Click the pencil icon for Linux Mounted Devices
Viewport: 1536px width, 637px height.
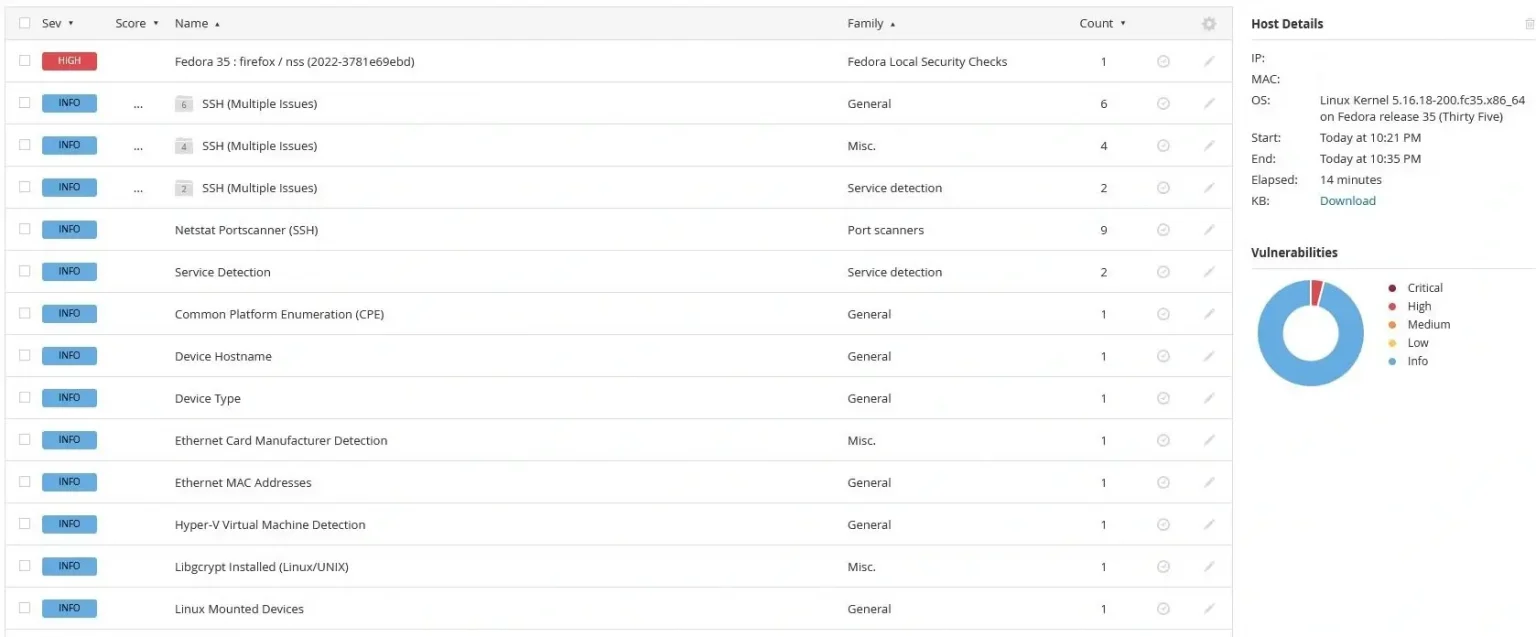point(1209,609)
